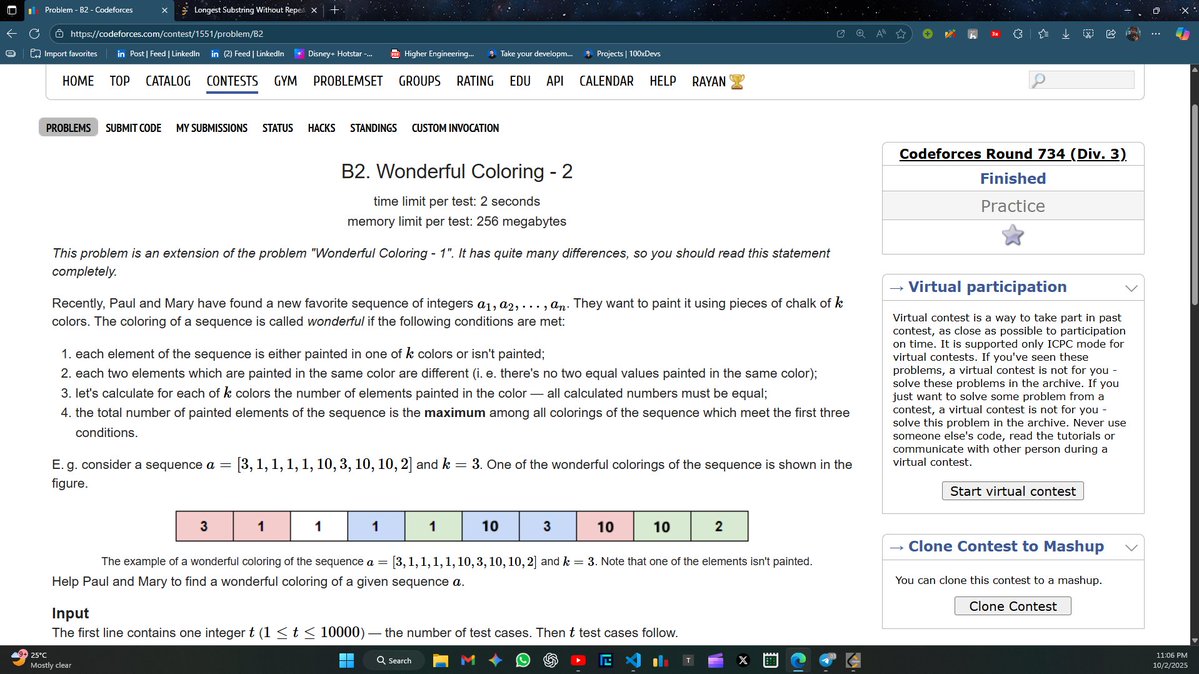This screenshot has width=1199, height=674.
Task: Go to HOME in Codeforces menu
Action: [78, 81]
